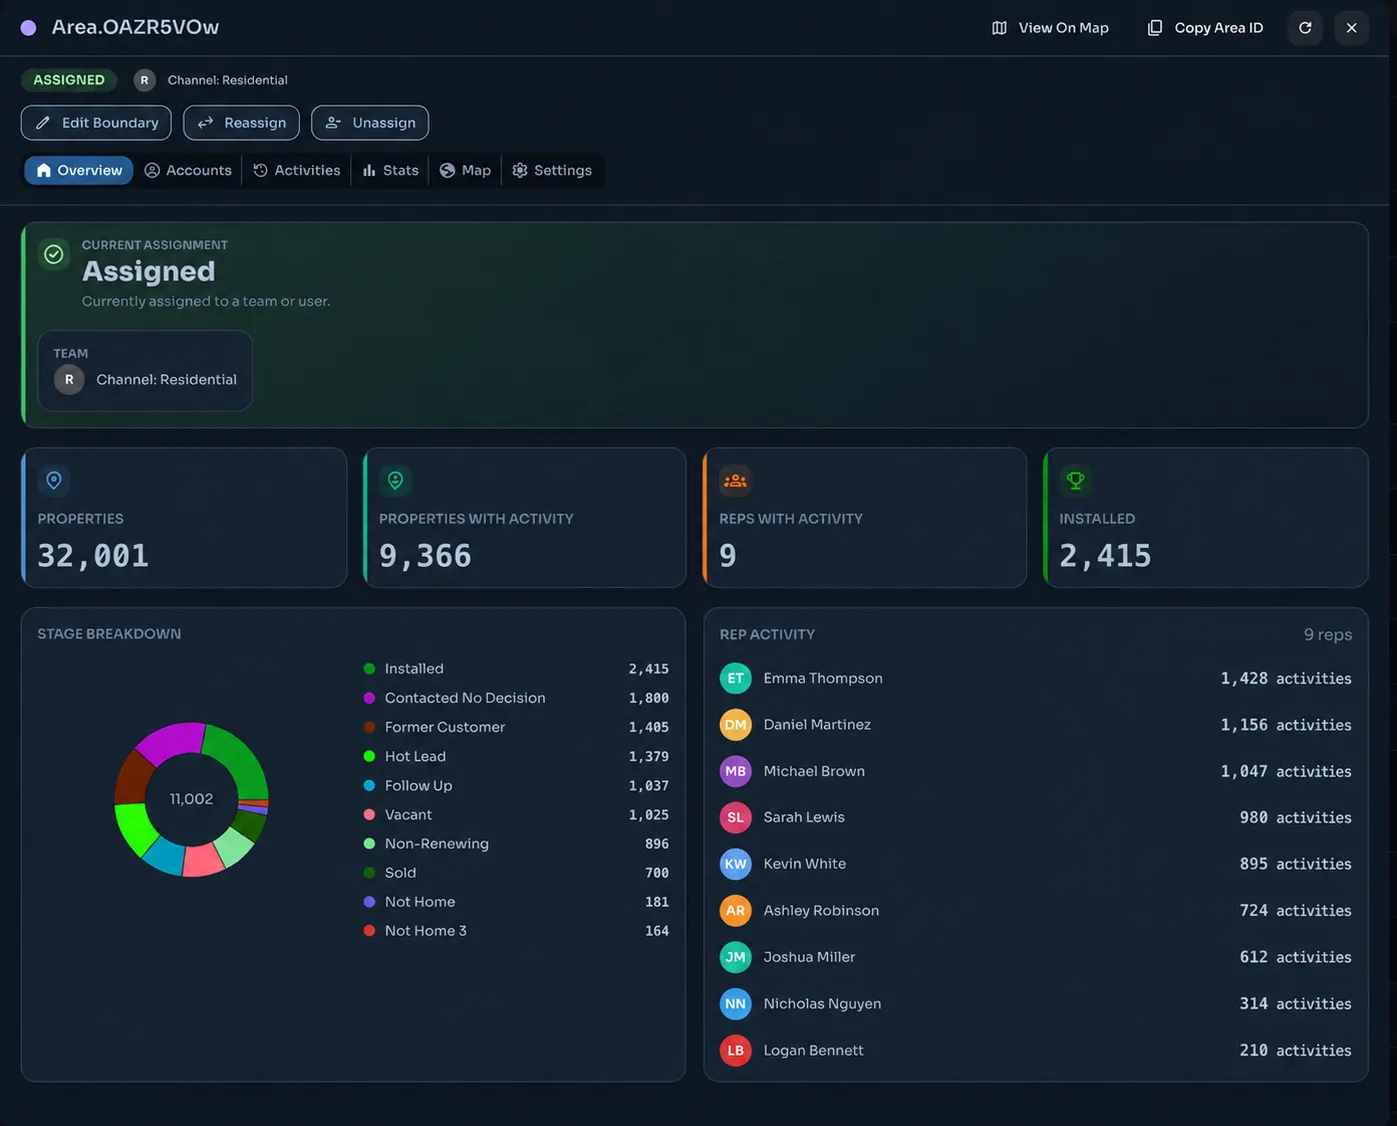Click the stage breakdown donut chart center

click(x=191, y=799)
